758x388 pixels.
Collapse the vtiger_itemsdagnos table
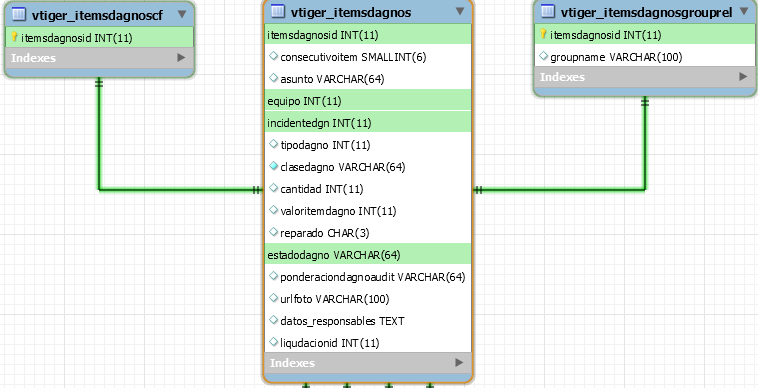[x=460, y=11]
